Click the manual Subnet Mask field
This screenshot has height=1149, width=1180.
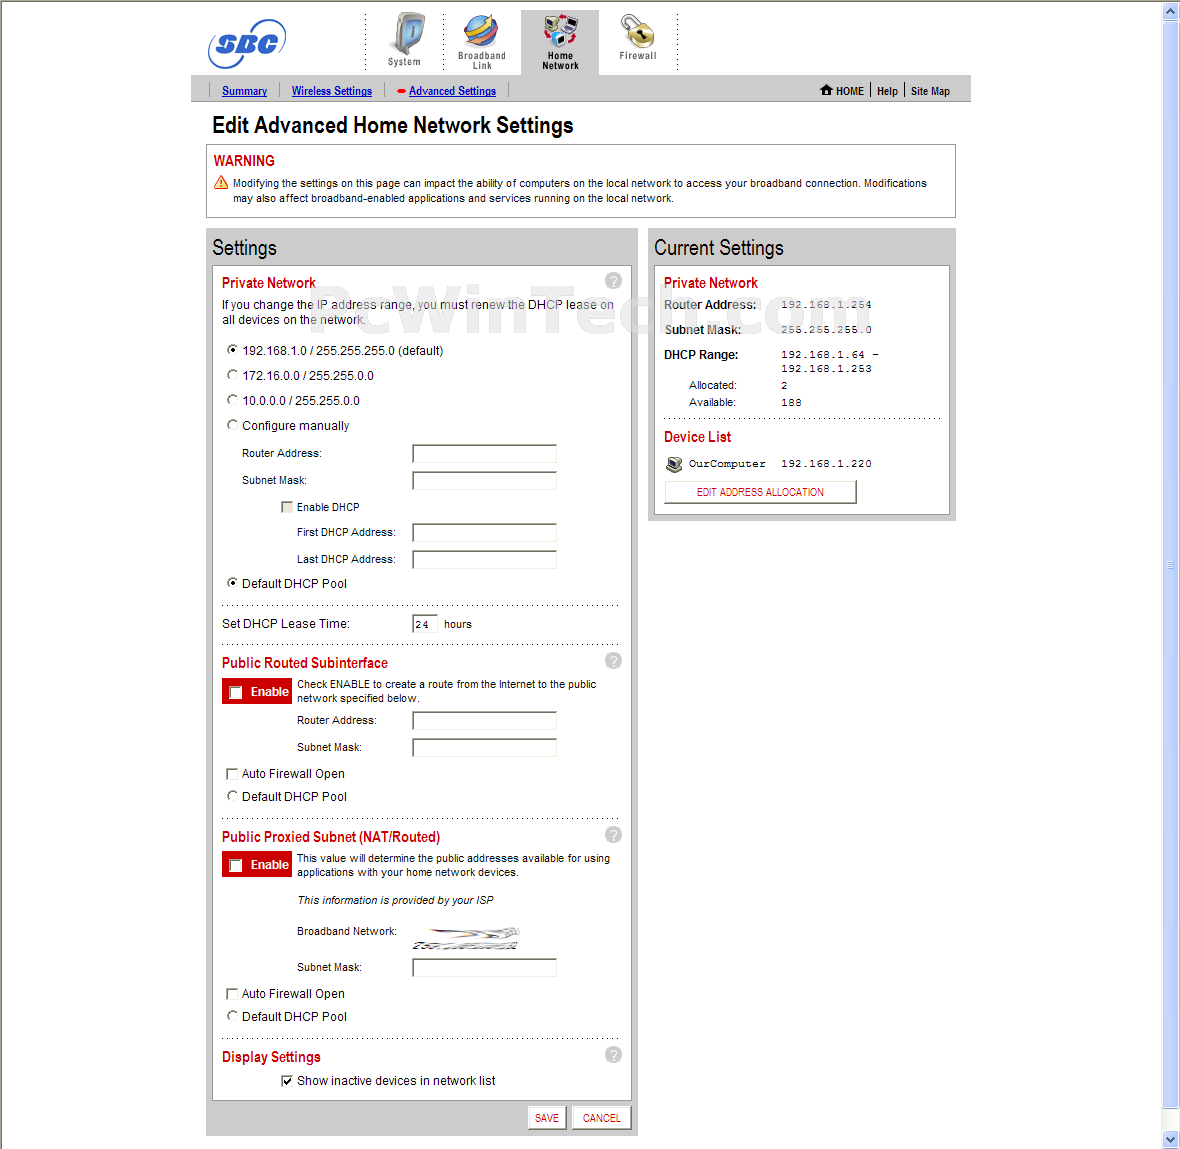[x=485, y=481]
